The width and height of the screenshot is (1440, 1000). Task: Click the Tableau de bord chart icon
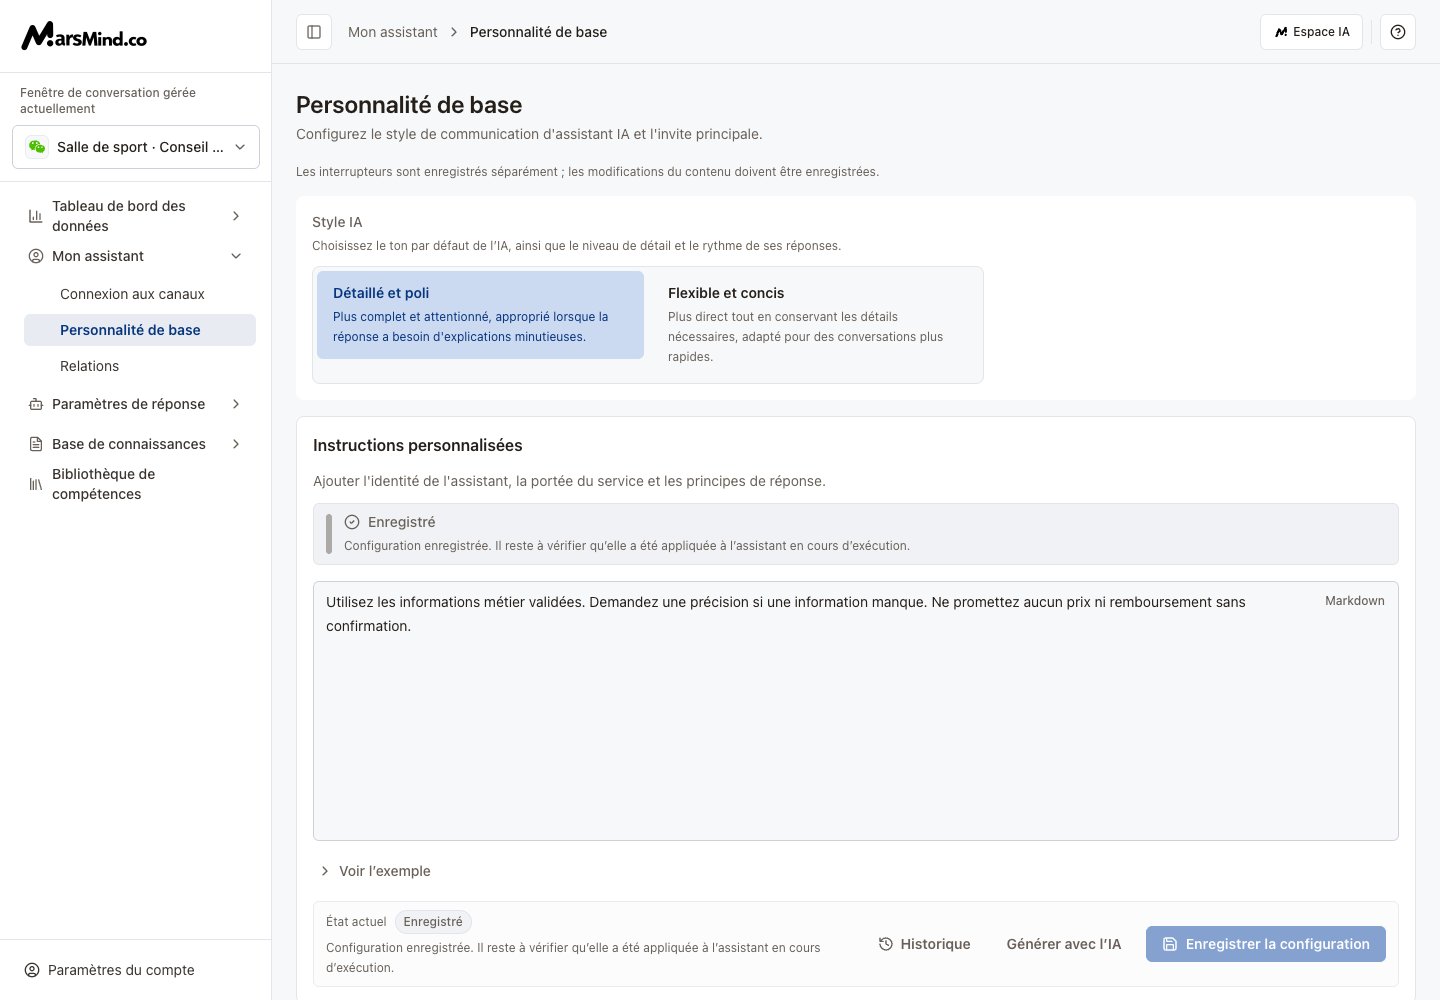click(35, 216)
